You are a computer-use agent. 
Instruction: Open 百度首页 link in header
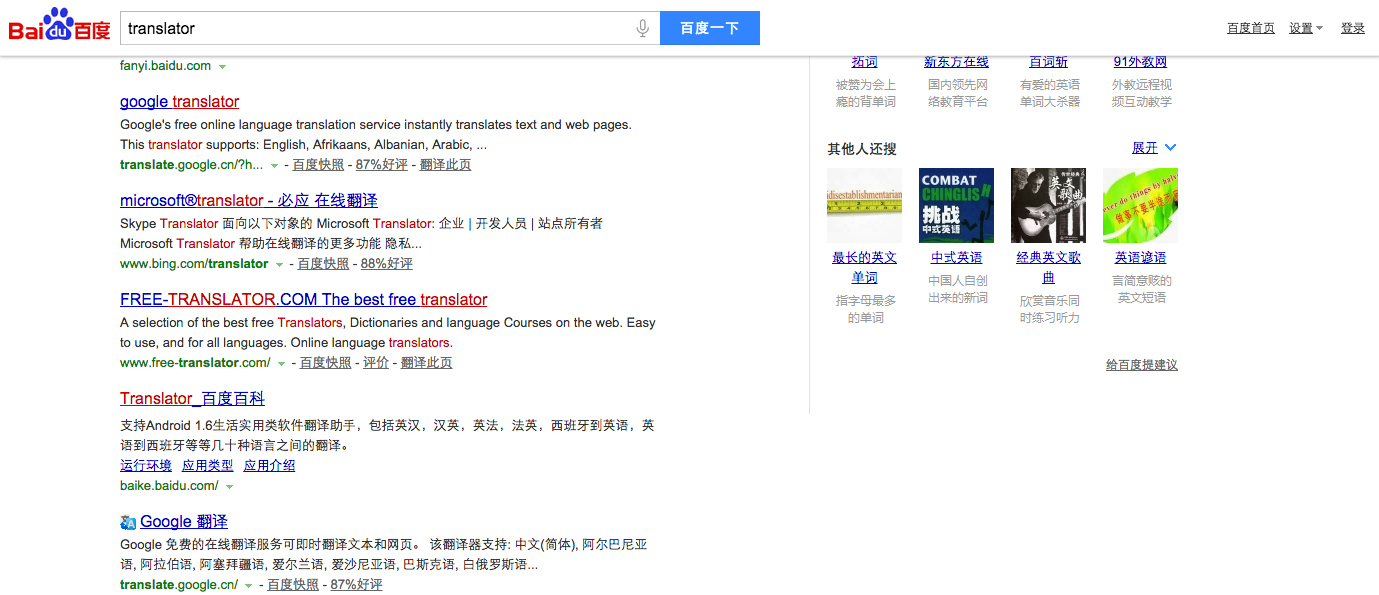pos(1251,28)
